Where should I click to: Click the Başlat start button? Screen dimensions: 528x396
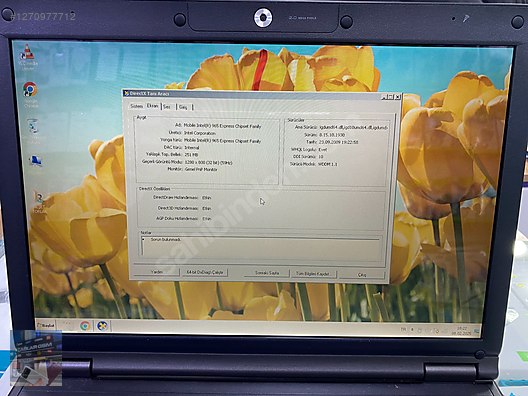pos(46,325)
